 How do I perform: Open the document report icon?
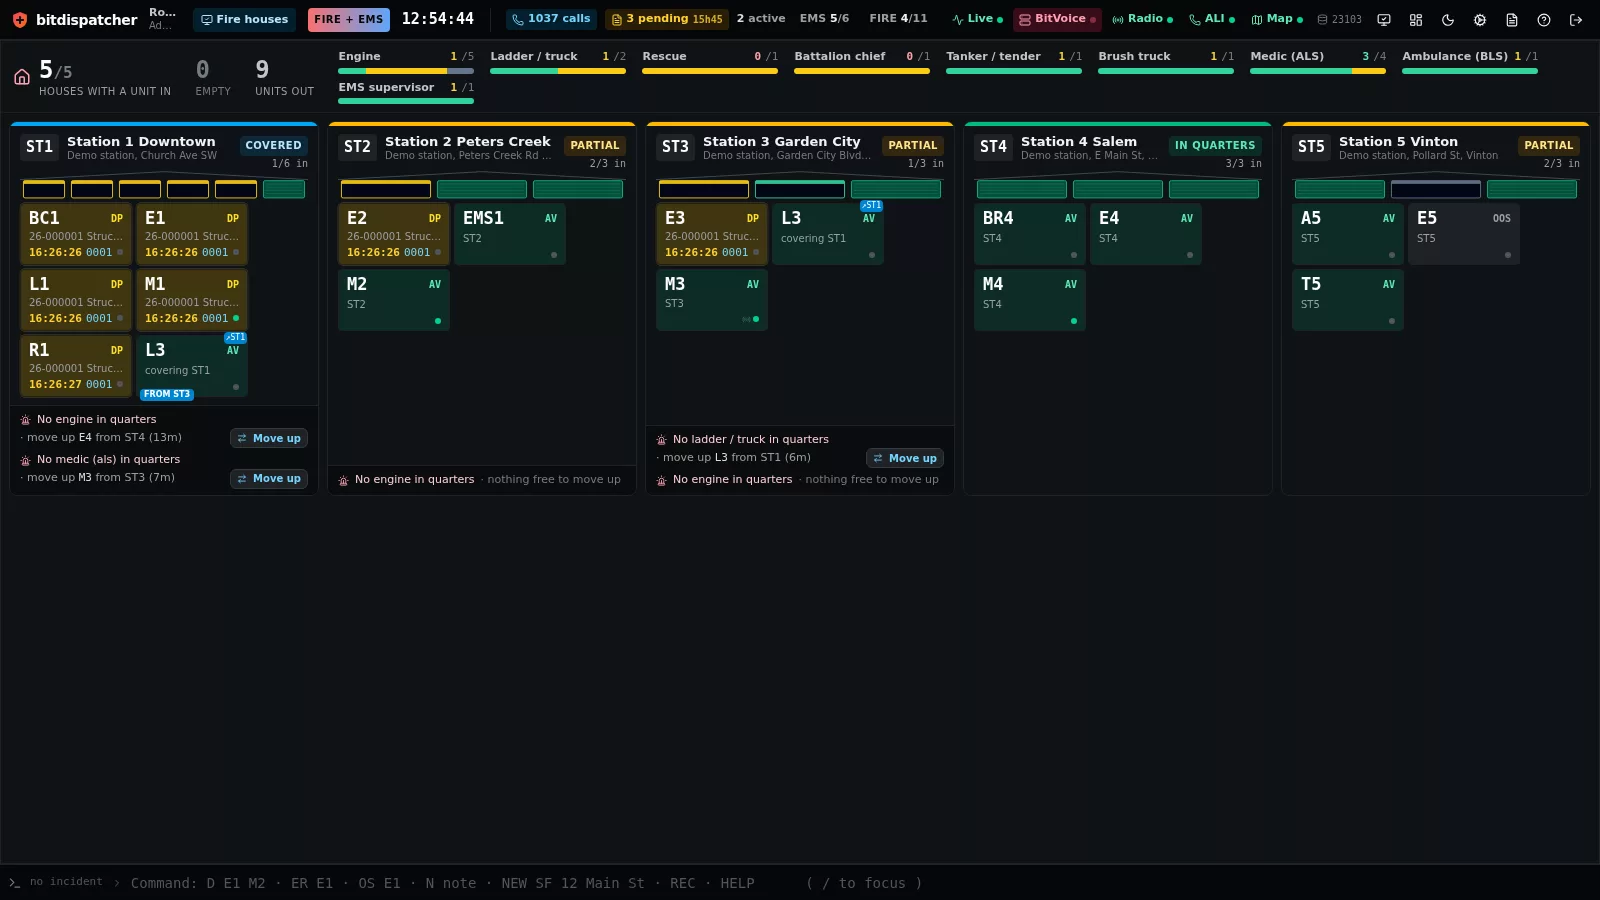click(x=1512, y=19)
